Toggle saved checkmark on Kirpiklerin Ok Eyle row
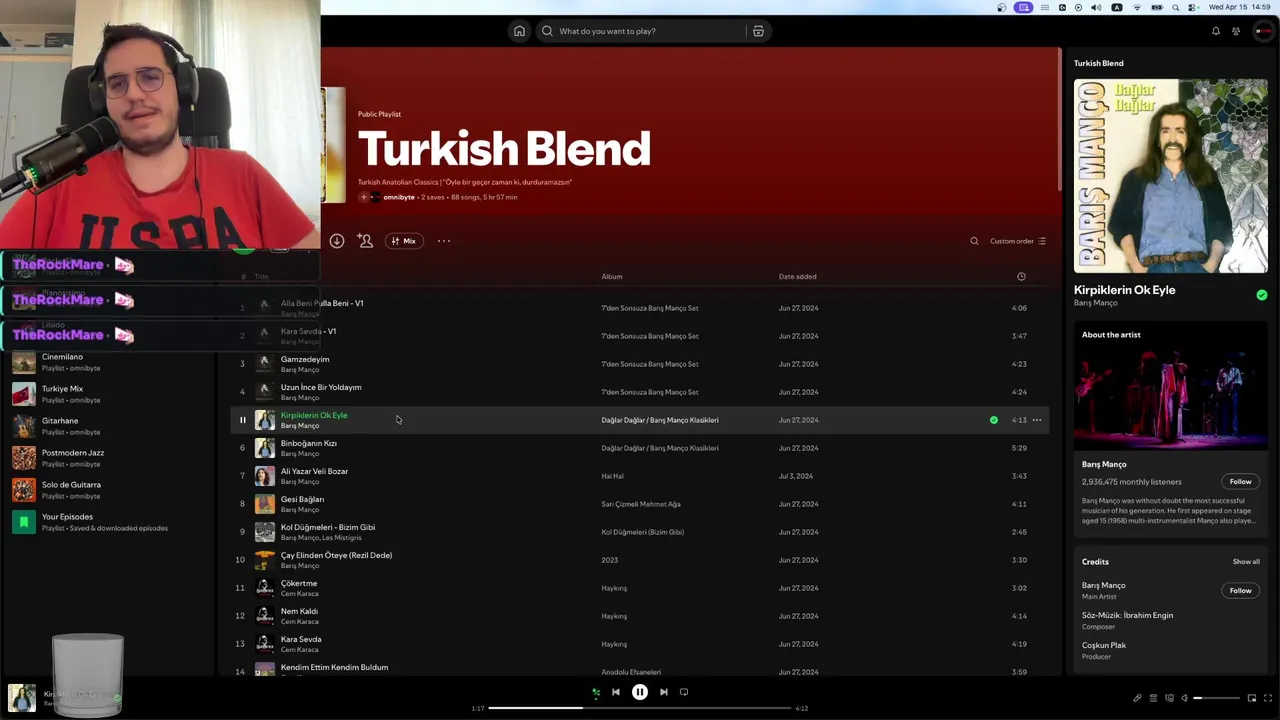This screenshot has height=720, width=1280. pyautogui.click(x=994, y=420)
